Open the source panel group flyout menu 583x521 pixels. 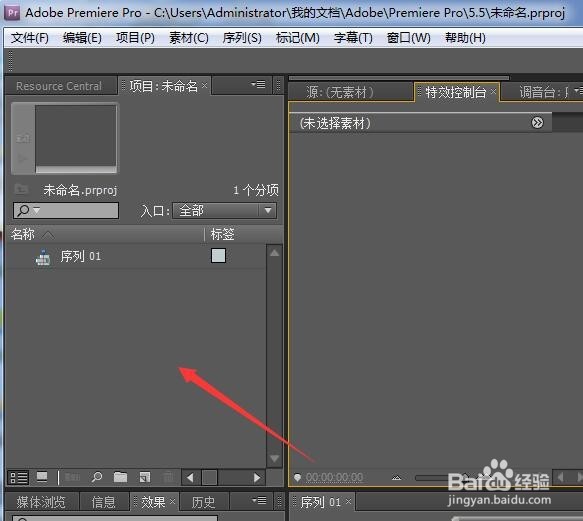click(x=578, y=90)
